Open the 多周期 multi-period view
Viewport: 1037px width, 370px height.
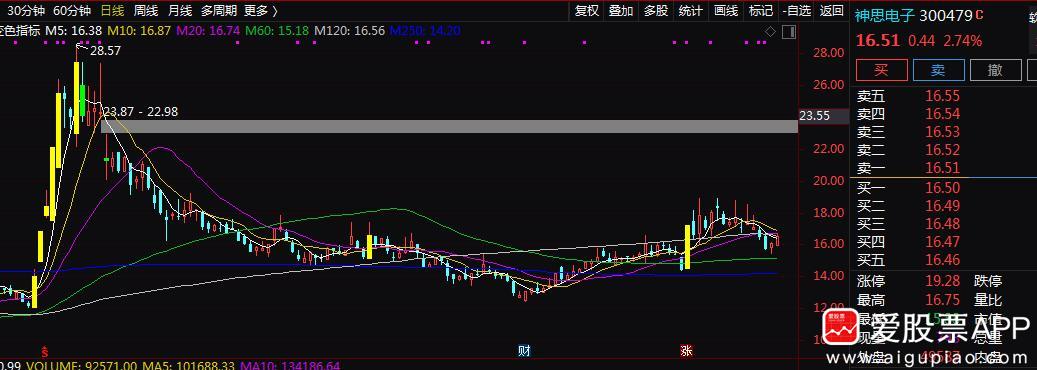coord(219,11)
